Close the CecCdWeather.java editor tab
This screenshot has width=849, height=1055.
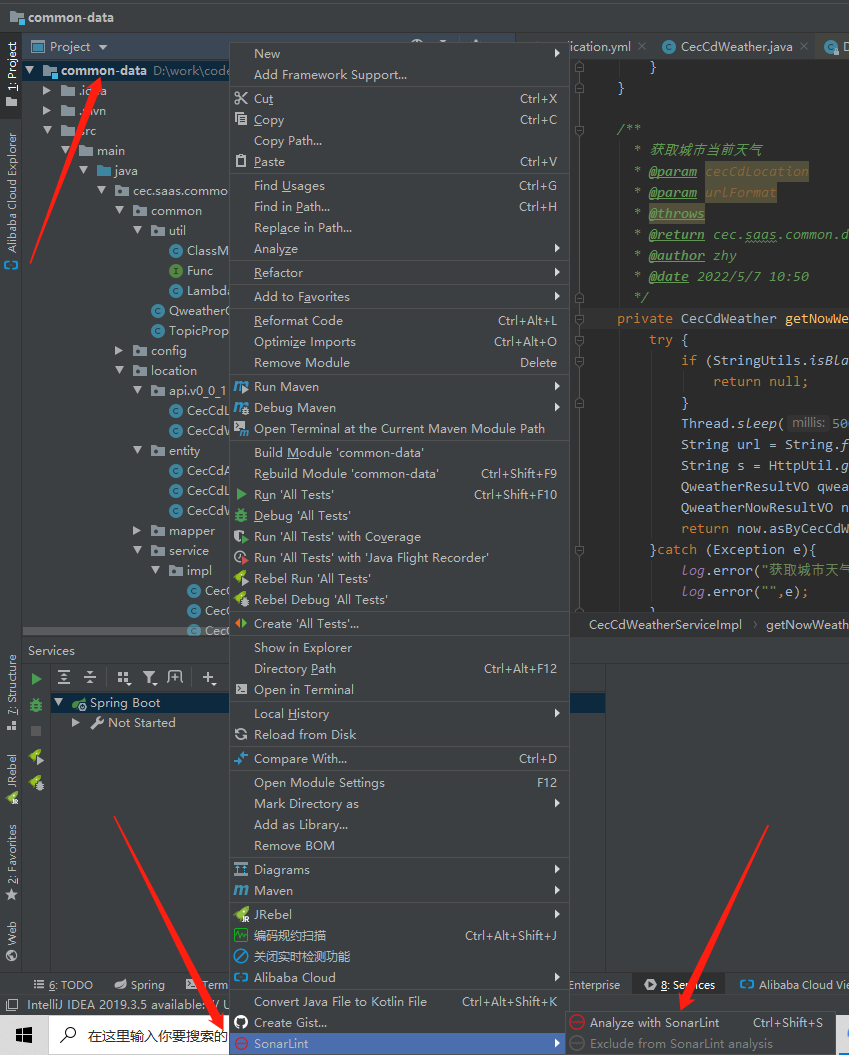(x=804, y=46)
